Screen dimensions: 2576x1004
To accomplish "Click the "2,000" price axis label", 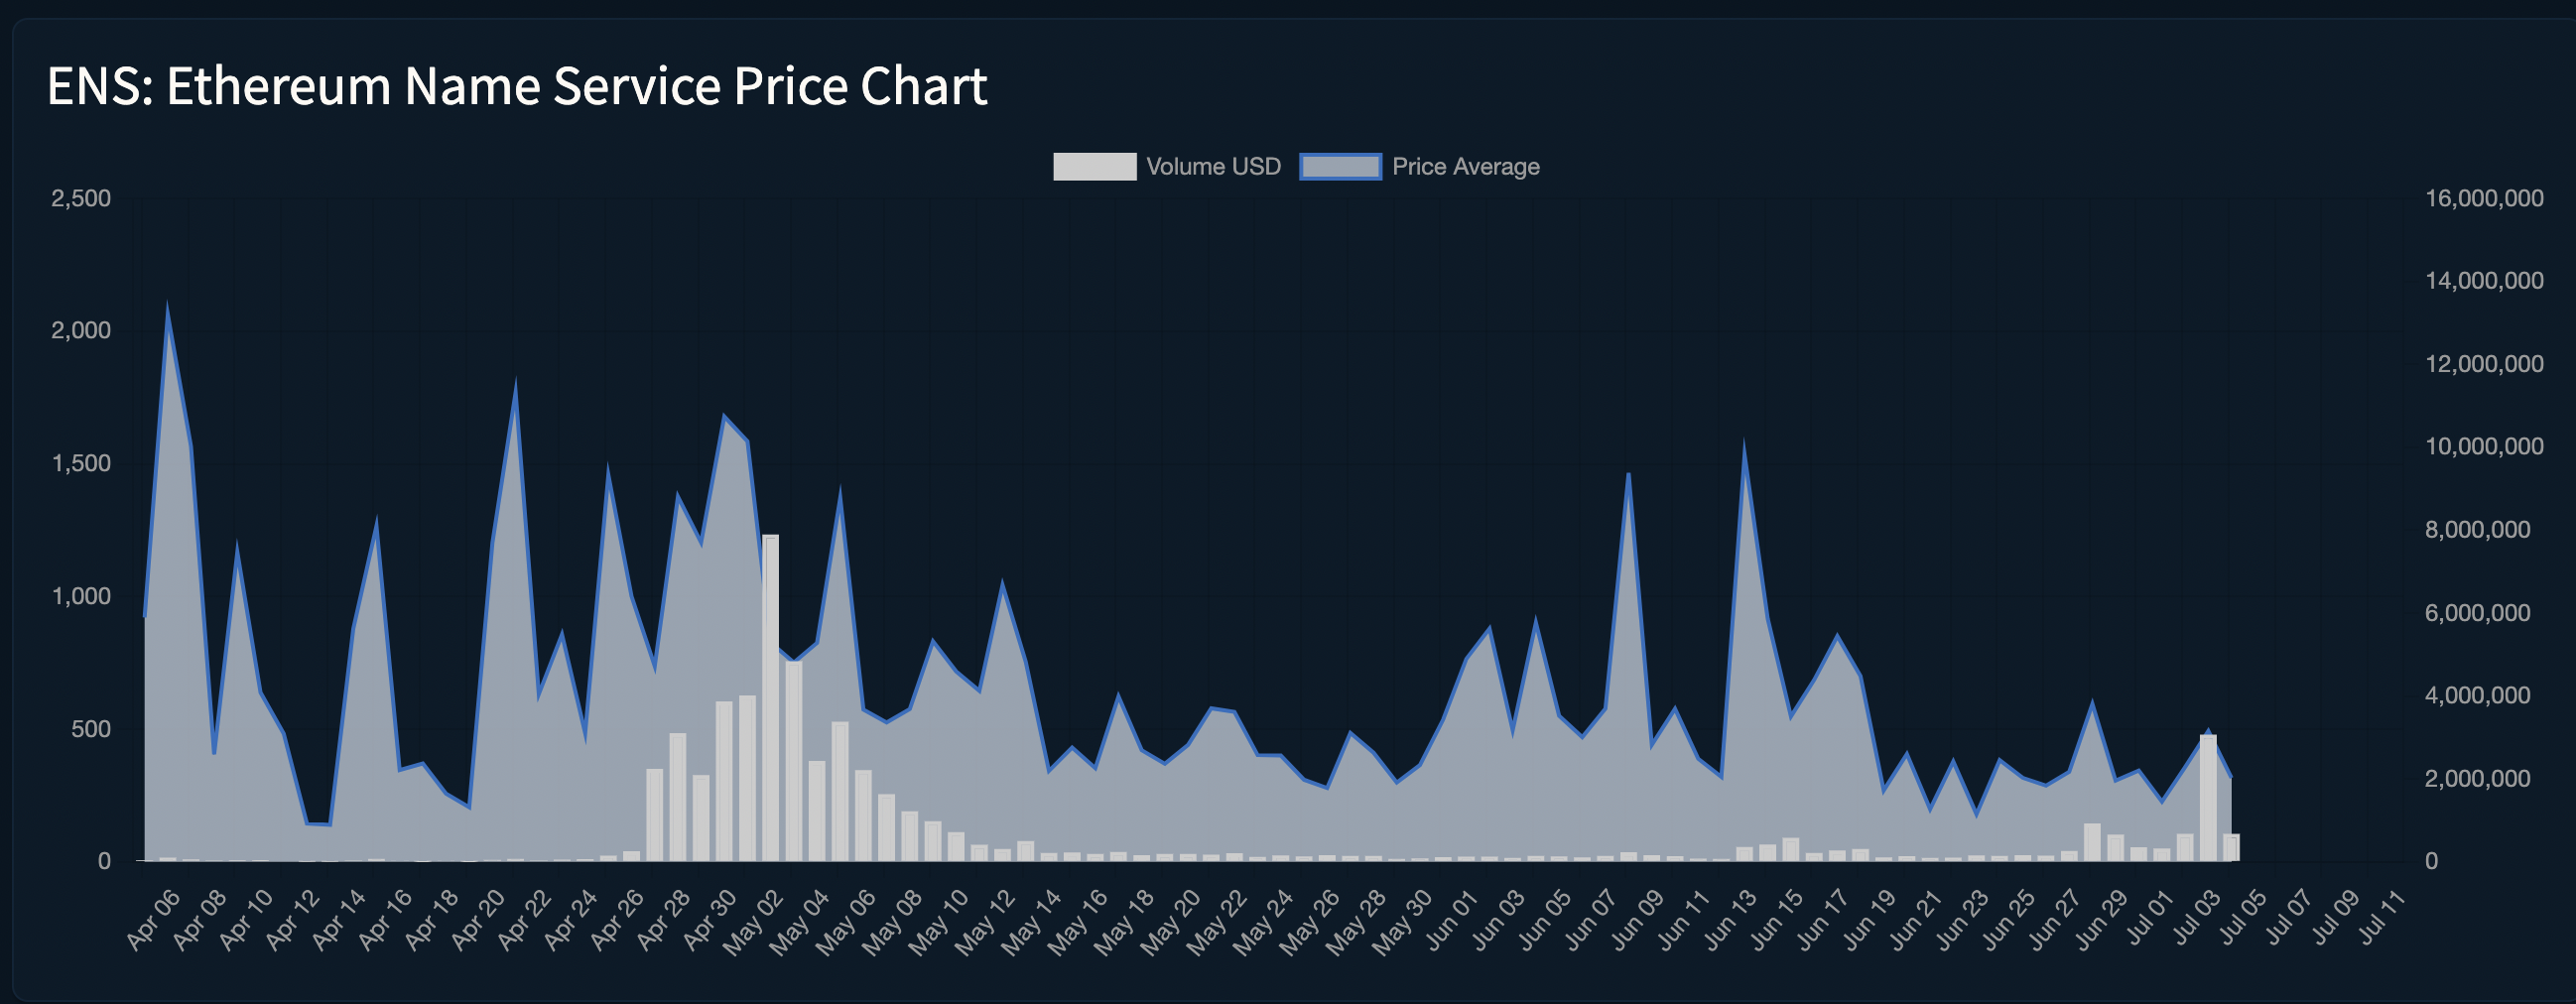I will [81, 331].
